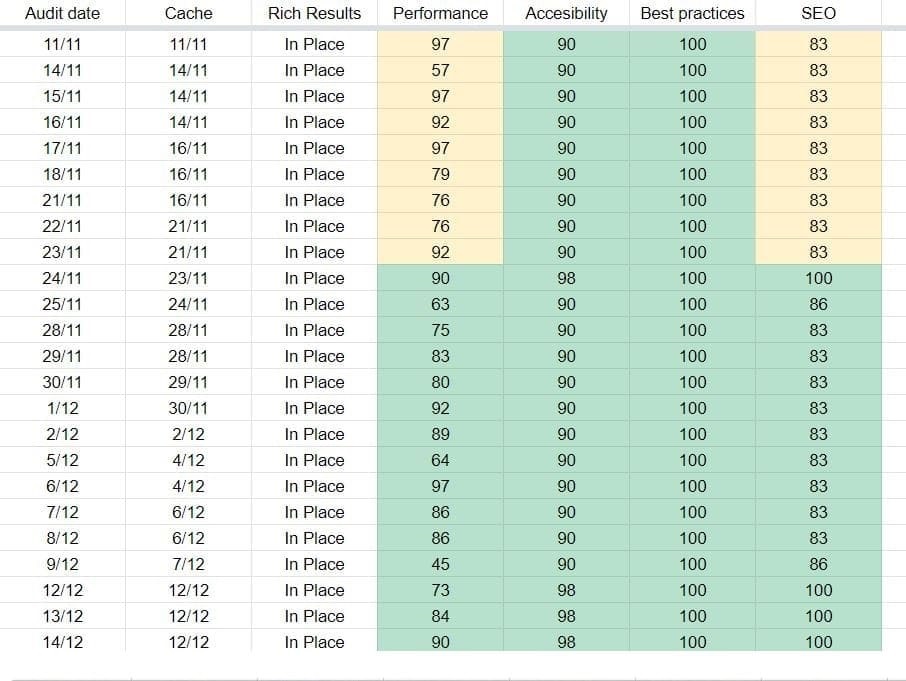The image size is (906, 681).
Task: Click the Performance value 63
Action: pyautogui.click(x=440, y=304)
